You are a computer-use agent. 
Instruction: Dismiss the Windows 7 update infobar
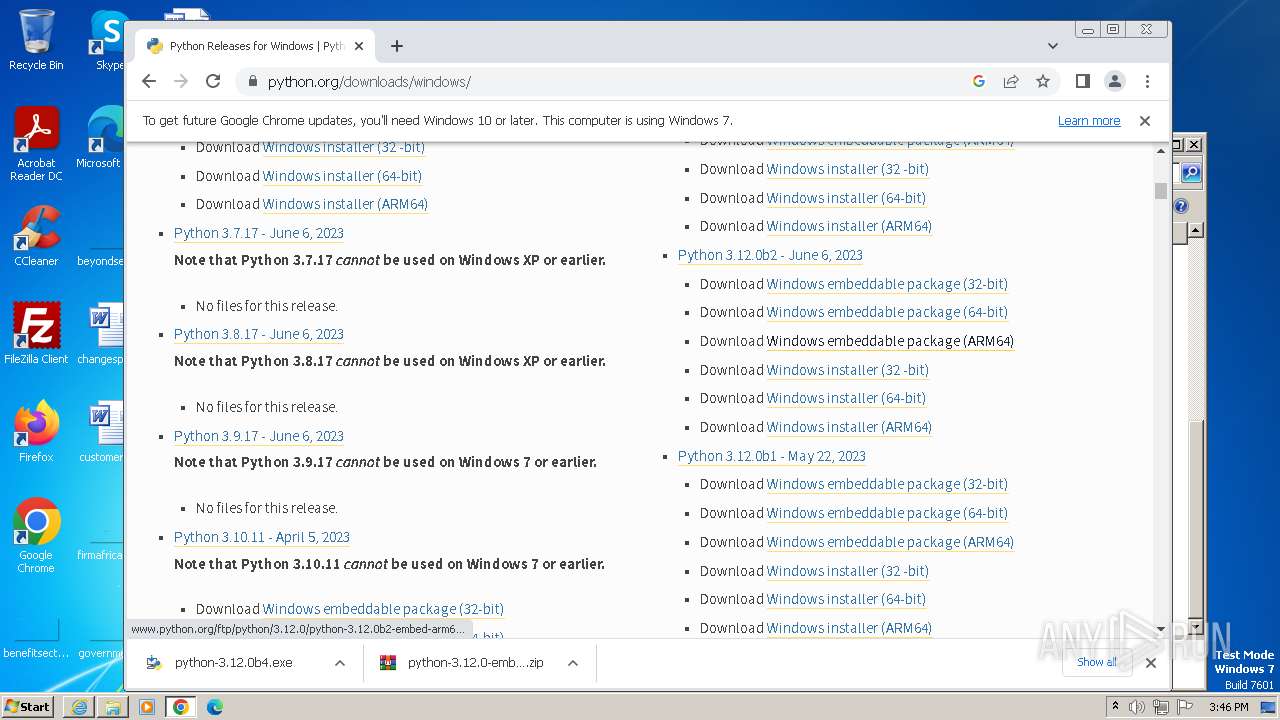(x=1145, y=121)
